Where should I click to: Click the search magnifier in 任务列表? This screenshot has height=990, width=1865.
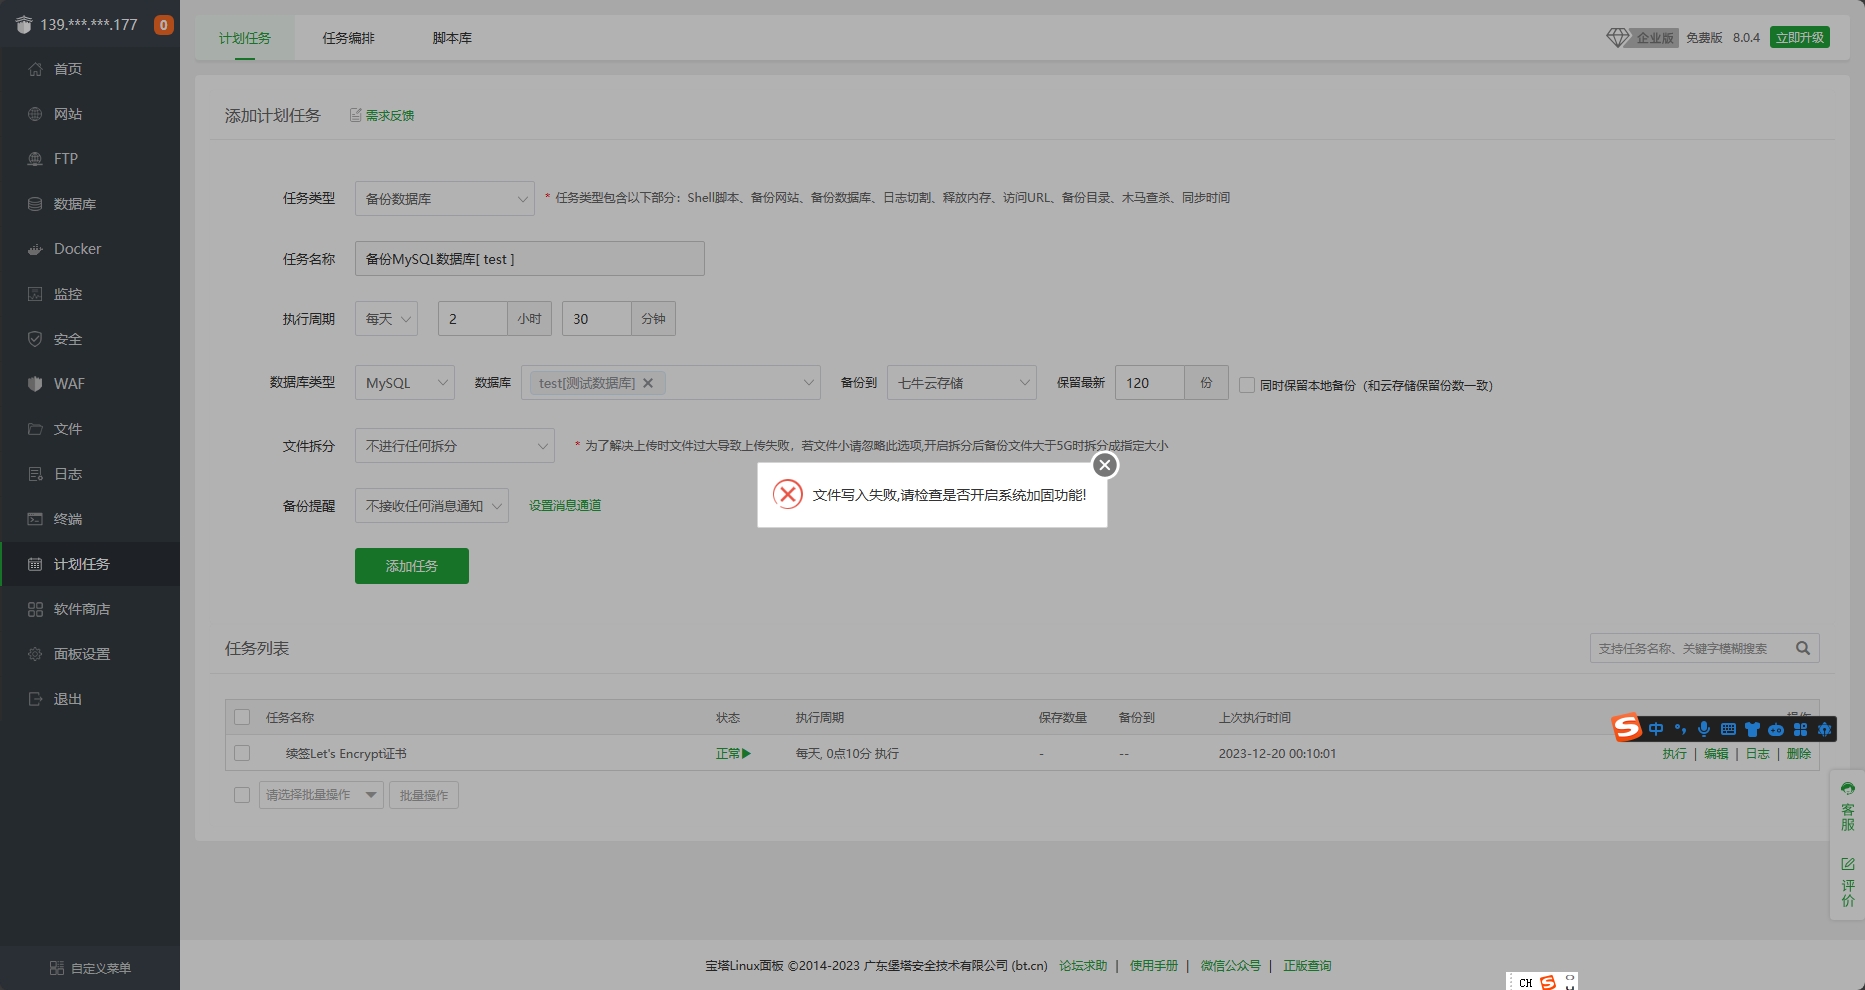pyautogui.click(x=1803, y=648)
